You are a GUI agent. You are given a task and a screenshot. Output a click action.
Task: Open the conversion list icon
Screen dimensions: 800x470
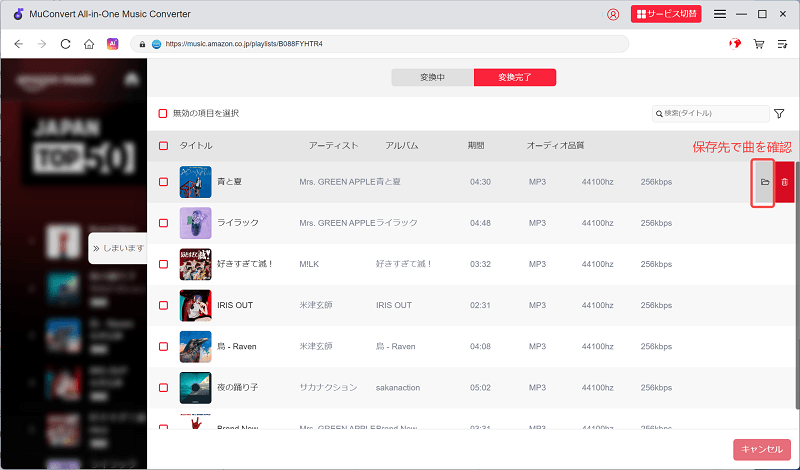[x=782, y=44]
